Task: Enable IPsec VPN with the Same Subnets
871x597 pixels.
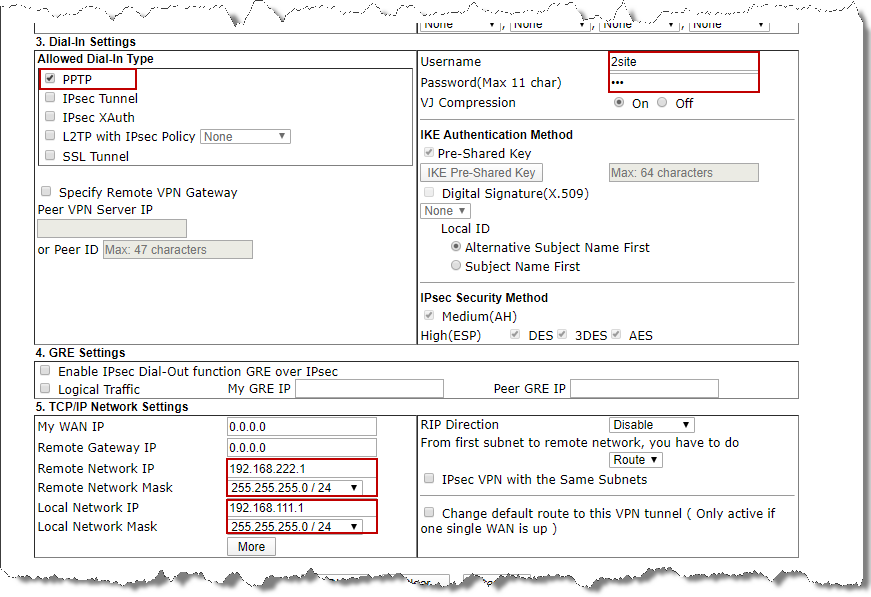Action: point(429,479)
